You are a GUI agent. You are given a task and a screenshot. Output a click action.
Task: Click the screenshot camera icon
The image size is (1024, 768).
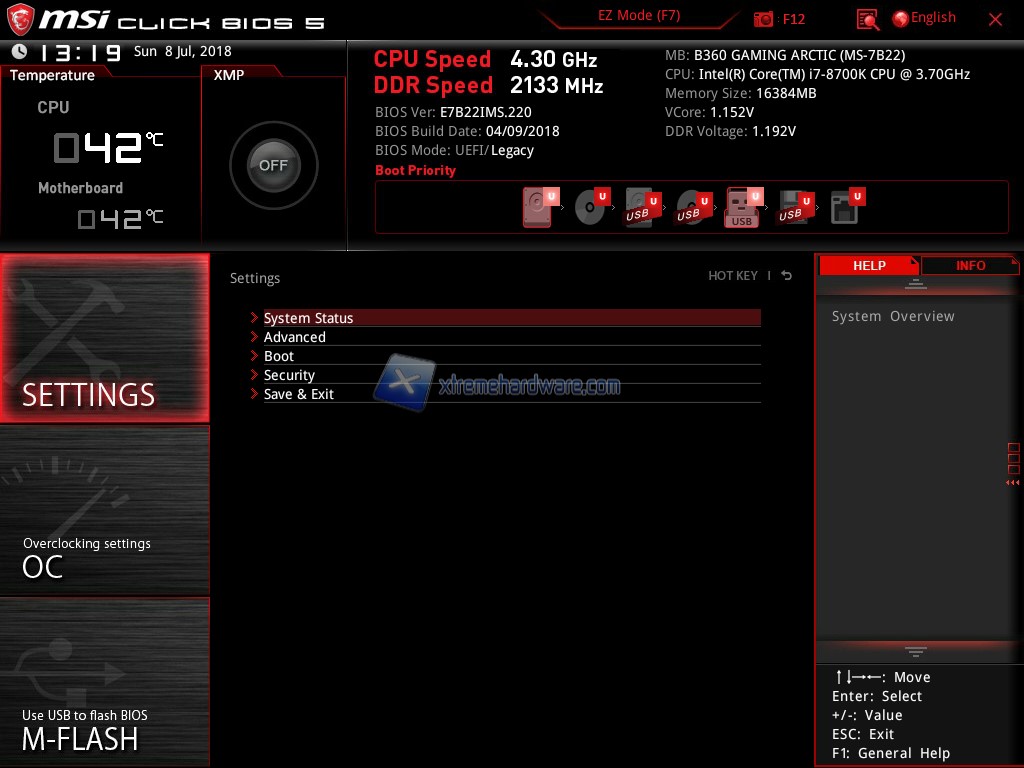click(x=764, y=19)
